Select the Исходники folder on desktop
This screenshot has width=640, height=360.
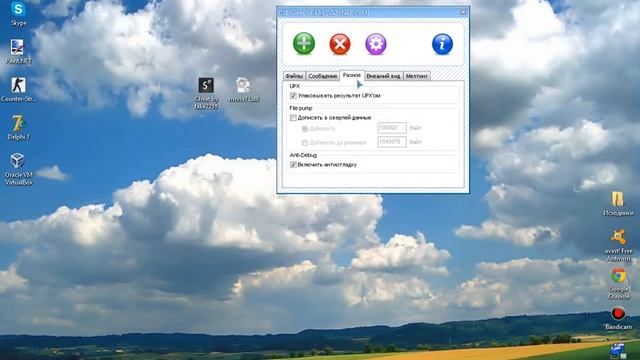pos(618,204)
